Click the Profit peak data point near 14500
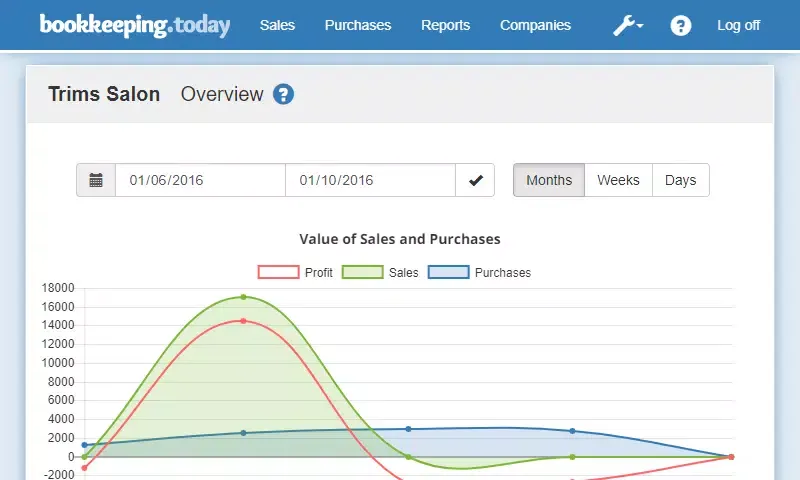Screen dimensions: 800x480 click(x=243, y=321)
